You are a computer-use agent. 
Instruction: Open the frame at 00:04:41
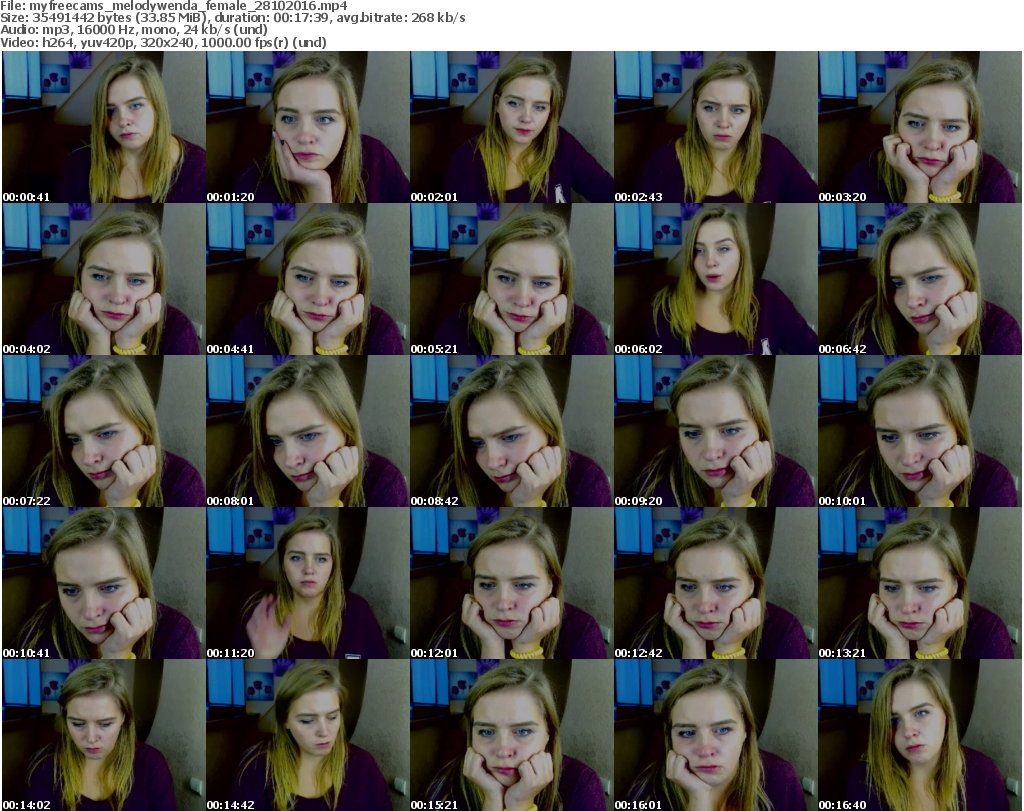pos(308,279)
